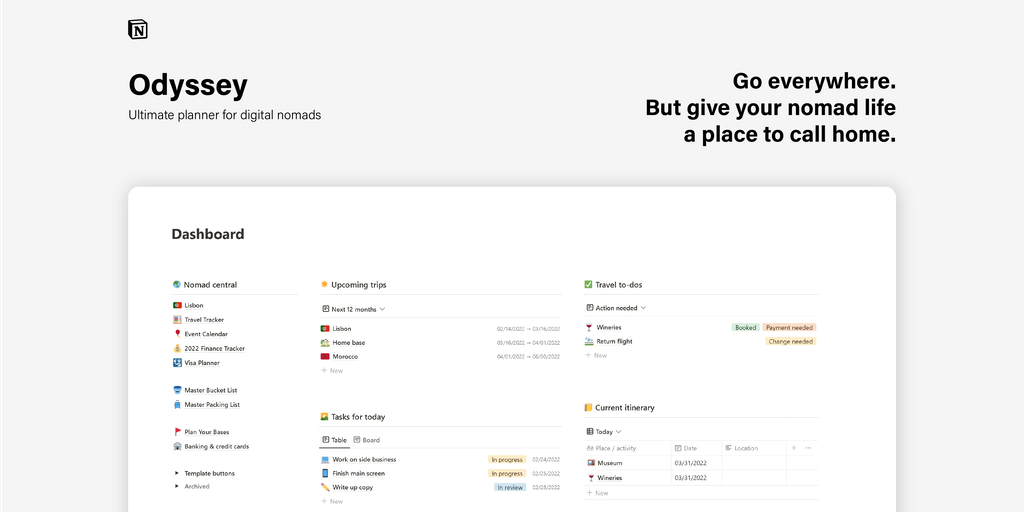Viewport: 1024px width, 512px height.
Task: Click the In progress tag for Finish main screen
Action: [507, 473]
